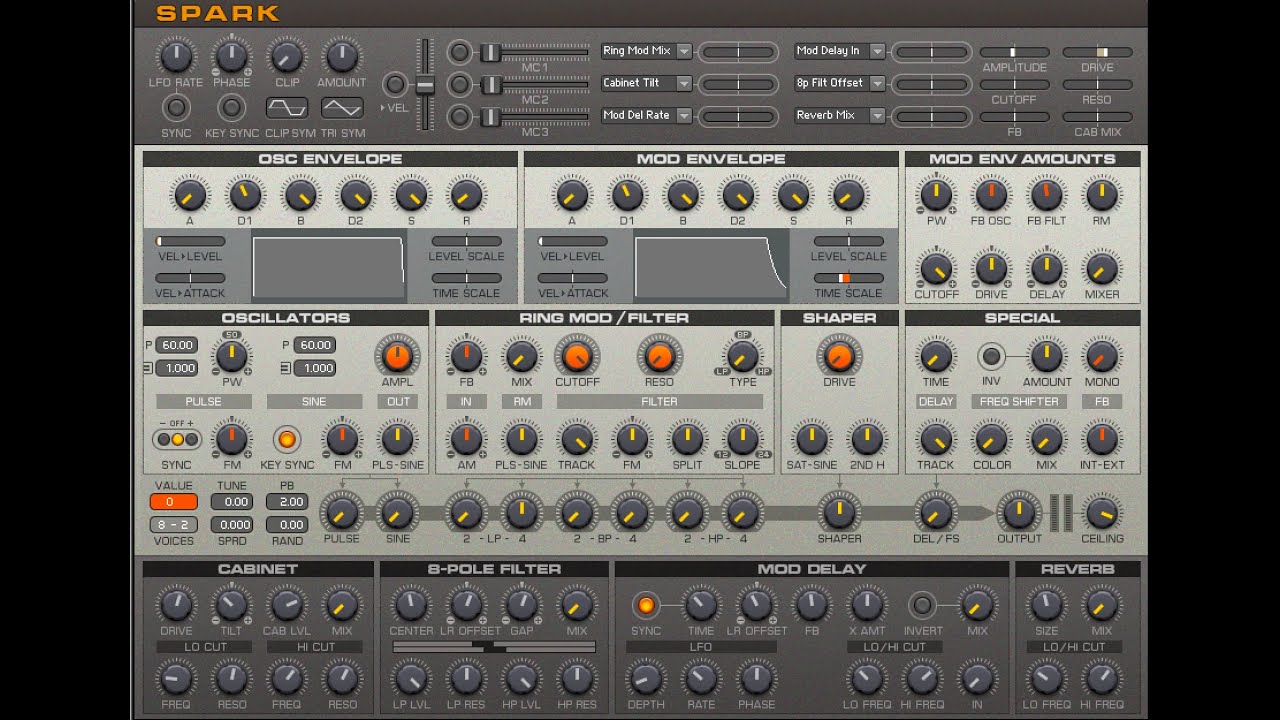Click the Reverb SIZE knob

1046,604
